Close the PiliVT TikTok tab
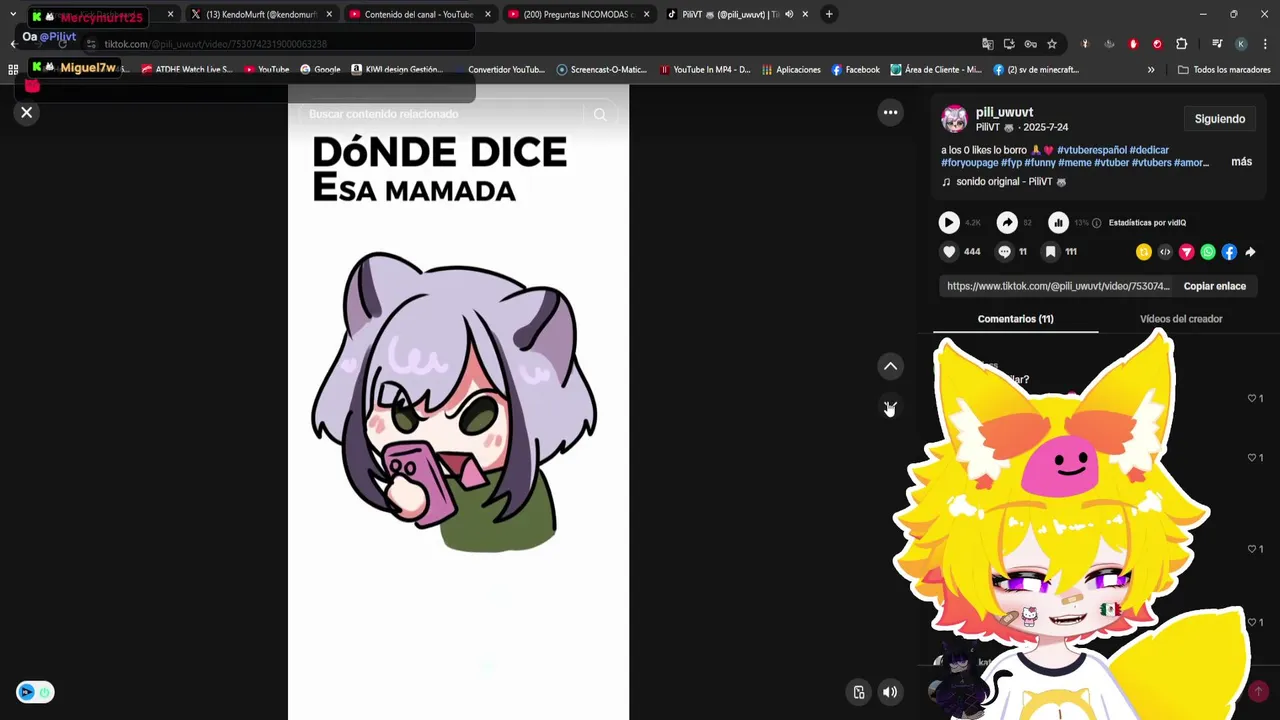Screen dimensions: 1280x720 tap(805, 15)
